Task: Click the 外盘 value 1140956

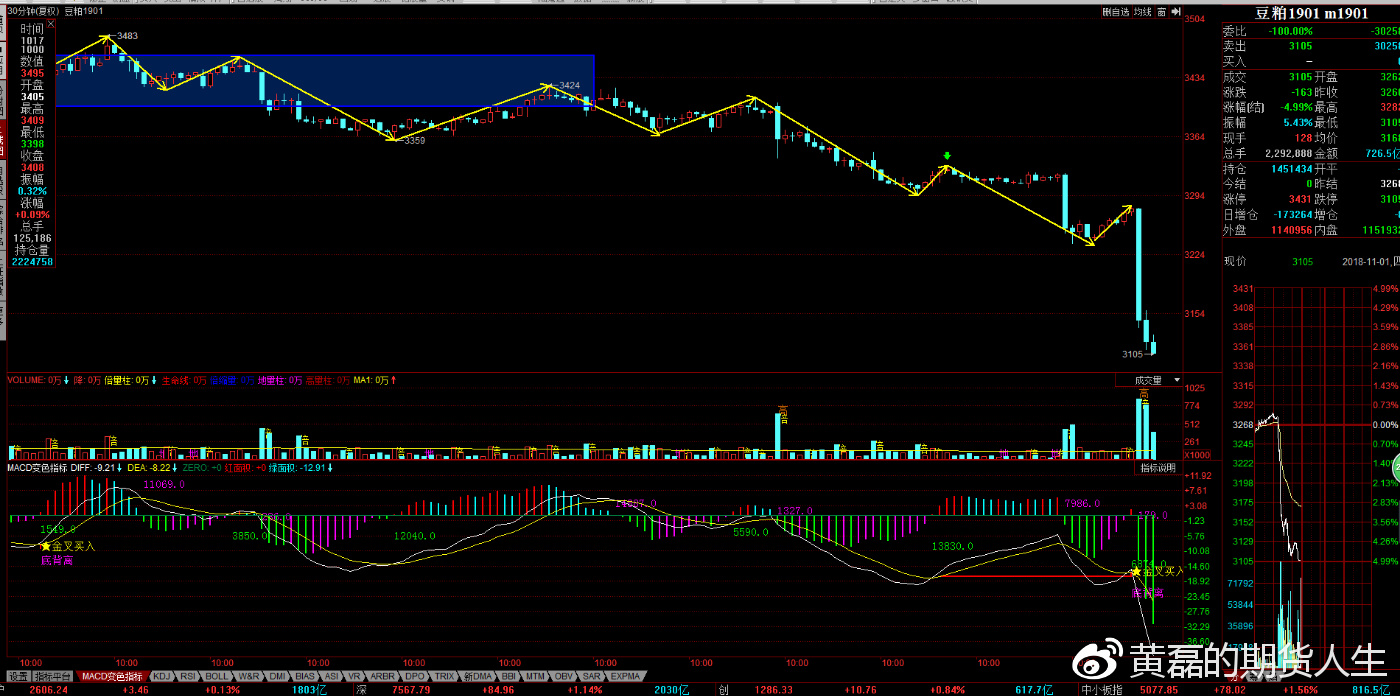Action: [1290, 229]
